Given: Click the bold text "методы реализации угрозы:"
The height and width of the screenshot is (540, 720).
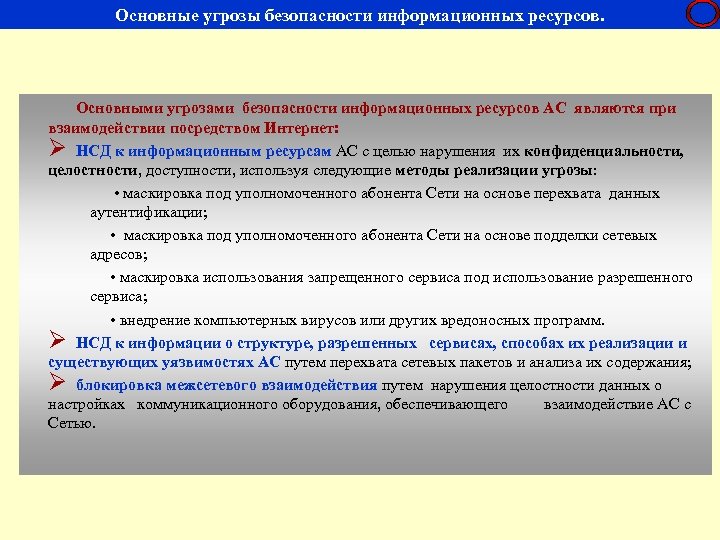Looking at the screenshot, I should click(496, 171).
